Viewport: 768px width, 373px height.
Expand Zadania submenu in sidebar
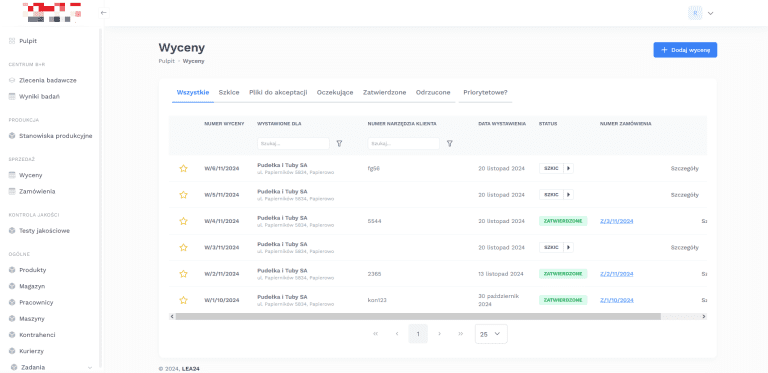90,367
